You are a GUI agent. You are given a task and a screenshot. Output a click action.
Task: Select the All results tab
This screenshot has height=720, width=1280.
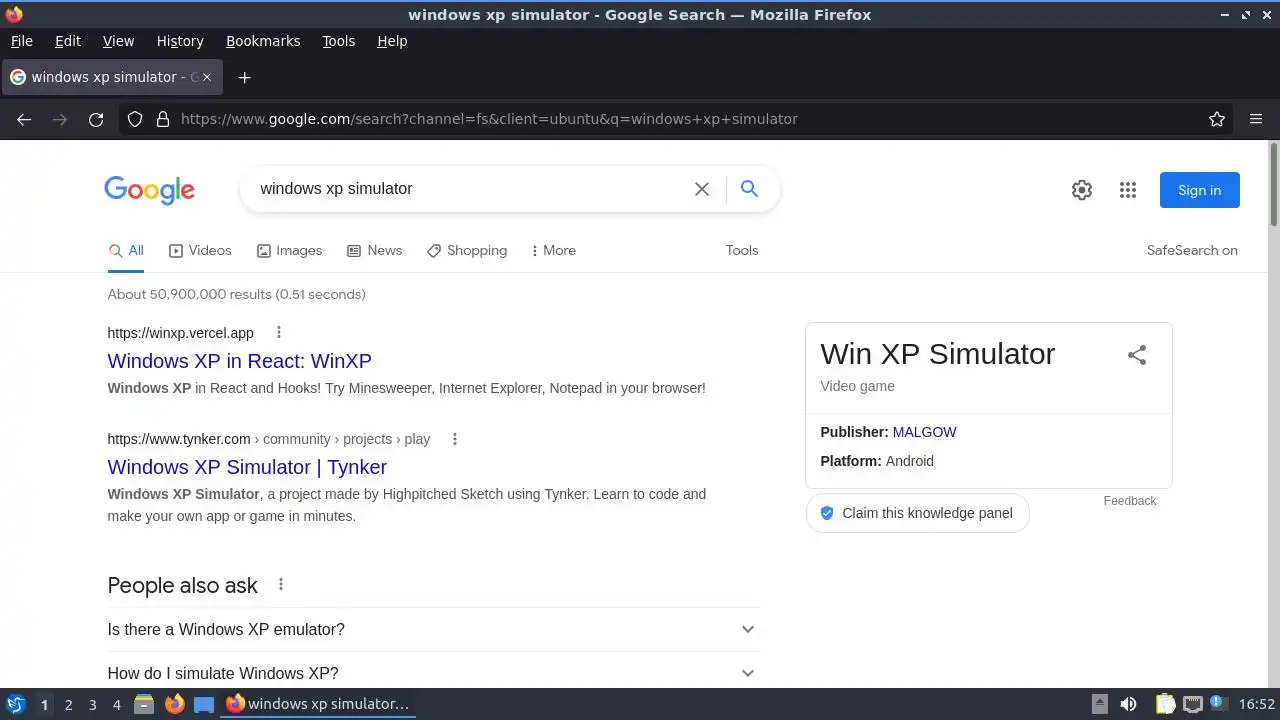(126, 251)
